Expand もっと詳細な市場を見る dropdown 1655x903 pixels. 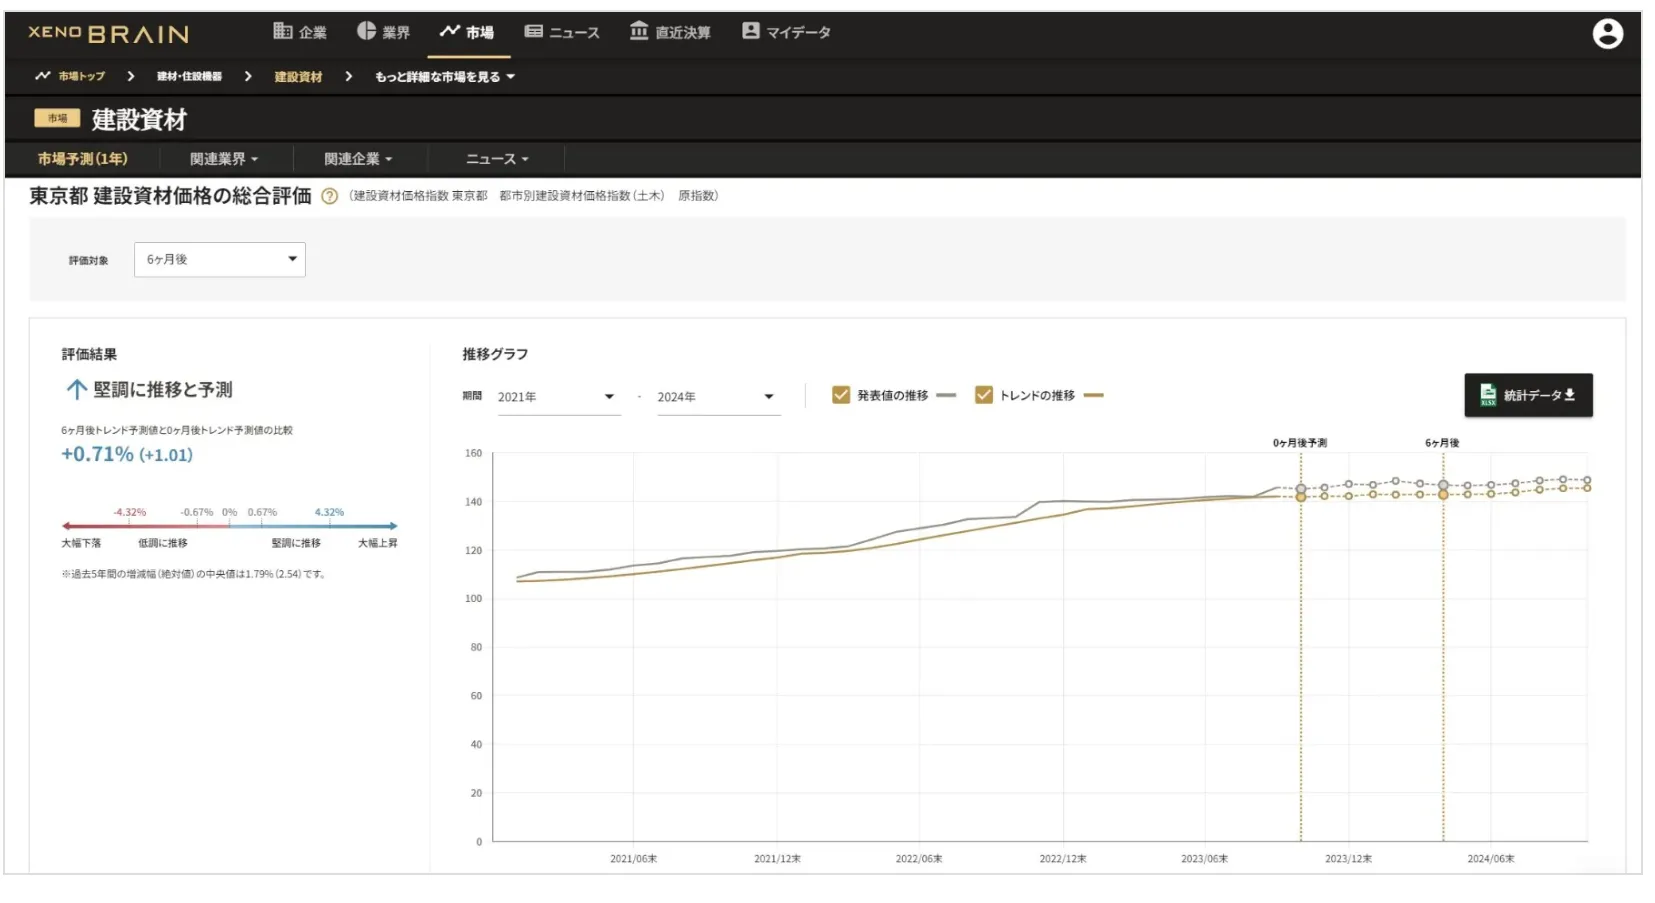[x=445, y=77]
